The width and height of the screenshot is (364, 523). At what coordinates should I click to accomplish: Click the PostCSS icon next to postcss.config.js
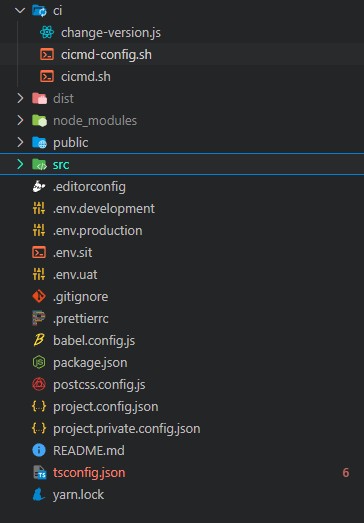pyautogui.click(x=39, y=384)
